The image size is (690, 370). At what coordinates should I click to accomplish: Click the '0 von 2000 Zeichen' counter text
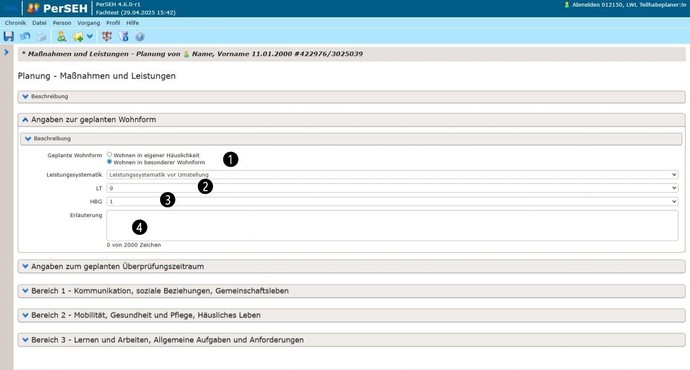point(134,245)
